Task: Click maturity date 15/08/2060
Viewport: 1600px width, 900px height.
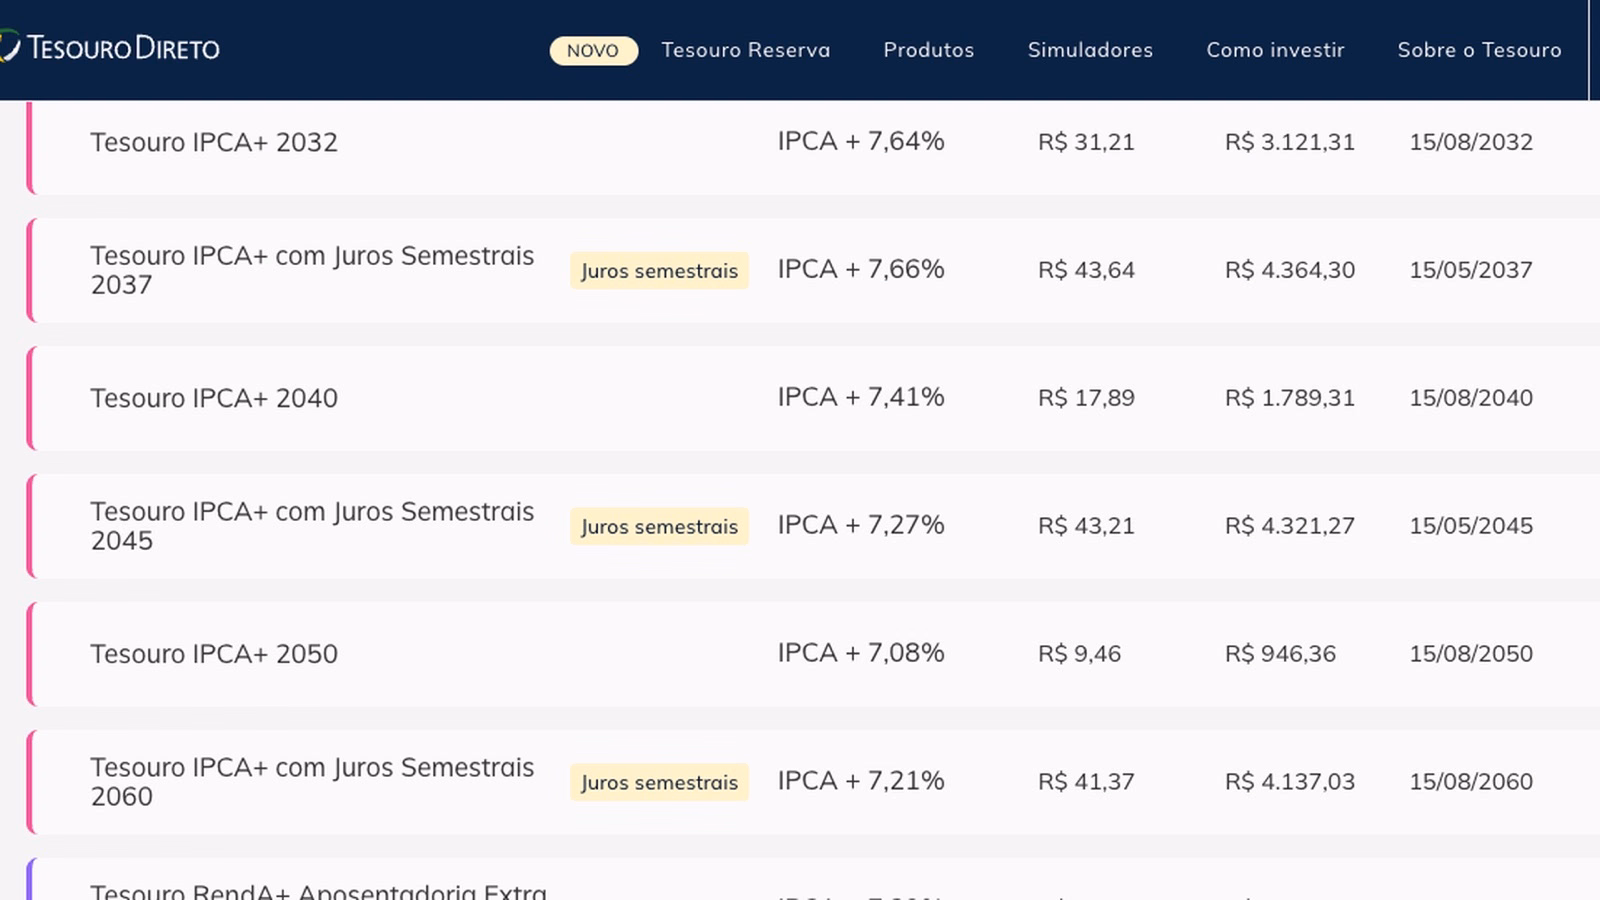Action: (1471, 782)
